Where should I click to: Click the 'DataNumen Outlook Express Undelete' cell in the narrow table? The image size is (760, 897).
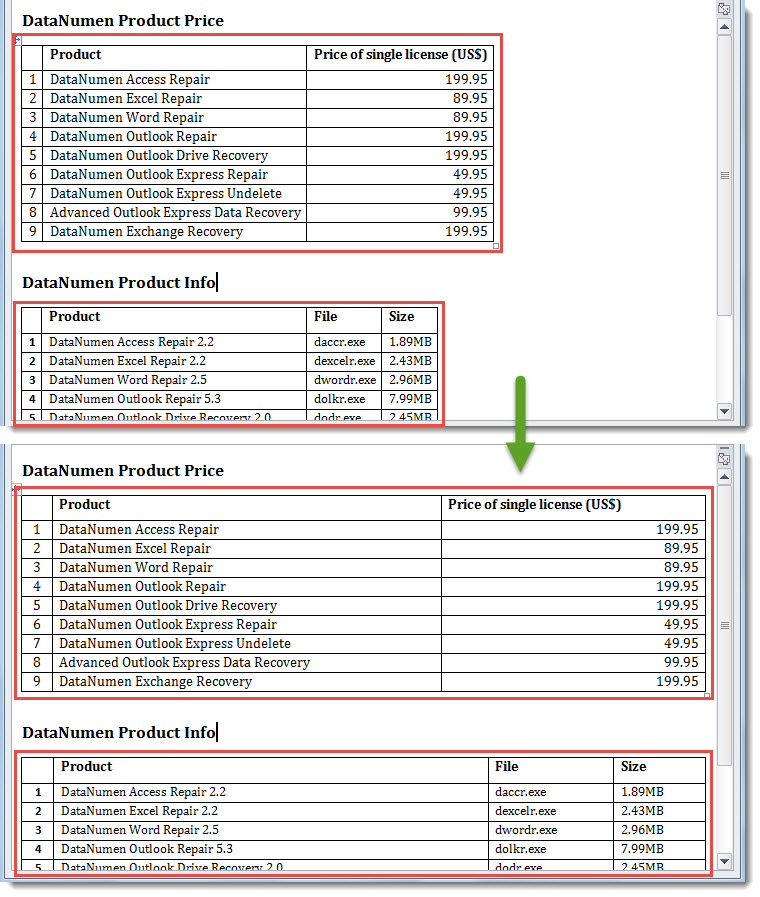166,194
